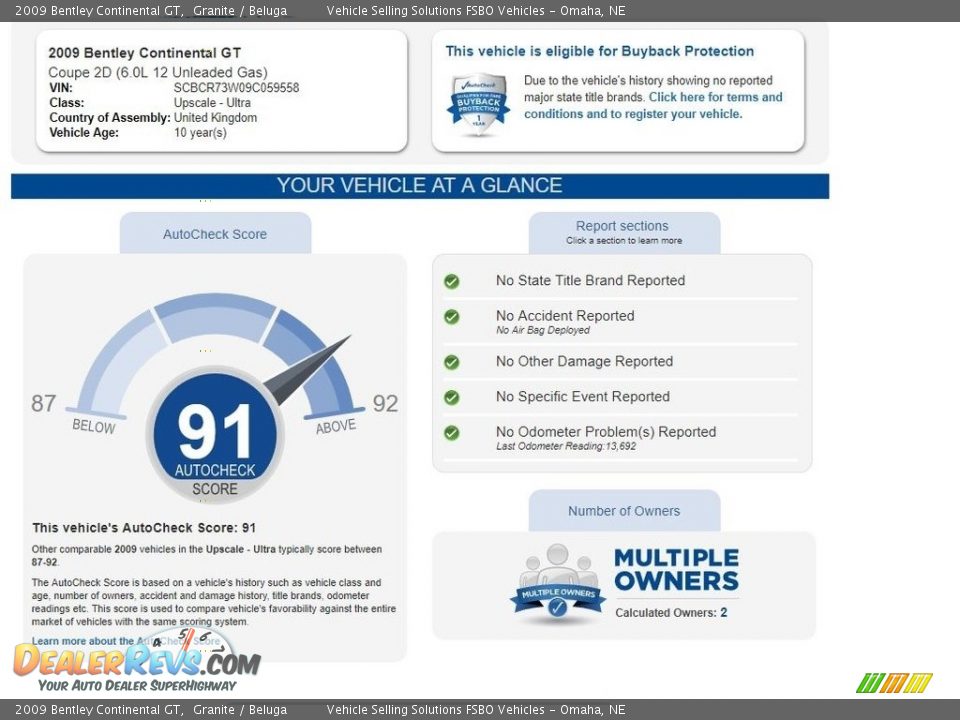Image resolution: width=960 pixels, height=720 pixels.
Task: Click the striped green-orange-yellow logo icon
Action: (894, 683)
